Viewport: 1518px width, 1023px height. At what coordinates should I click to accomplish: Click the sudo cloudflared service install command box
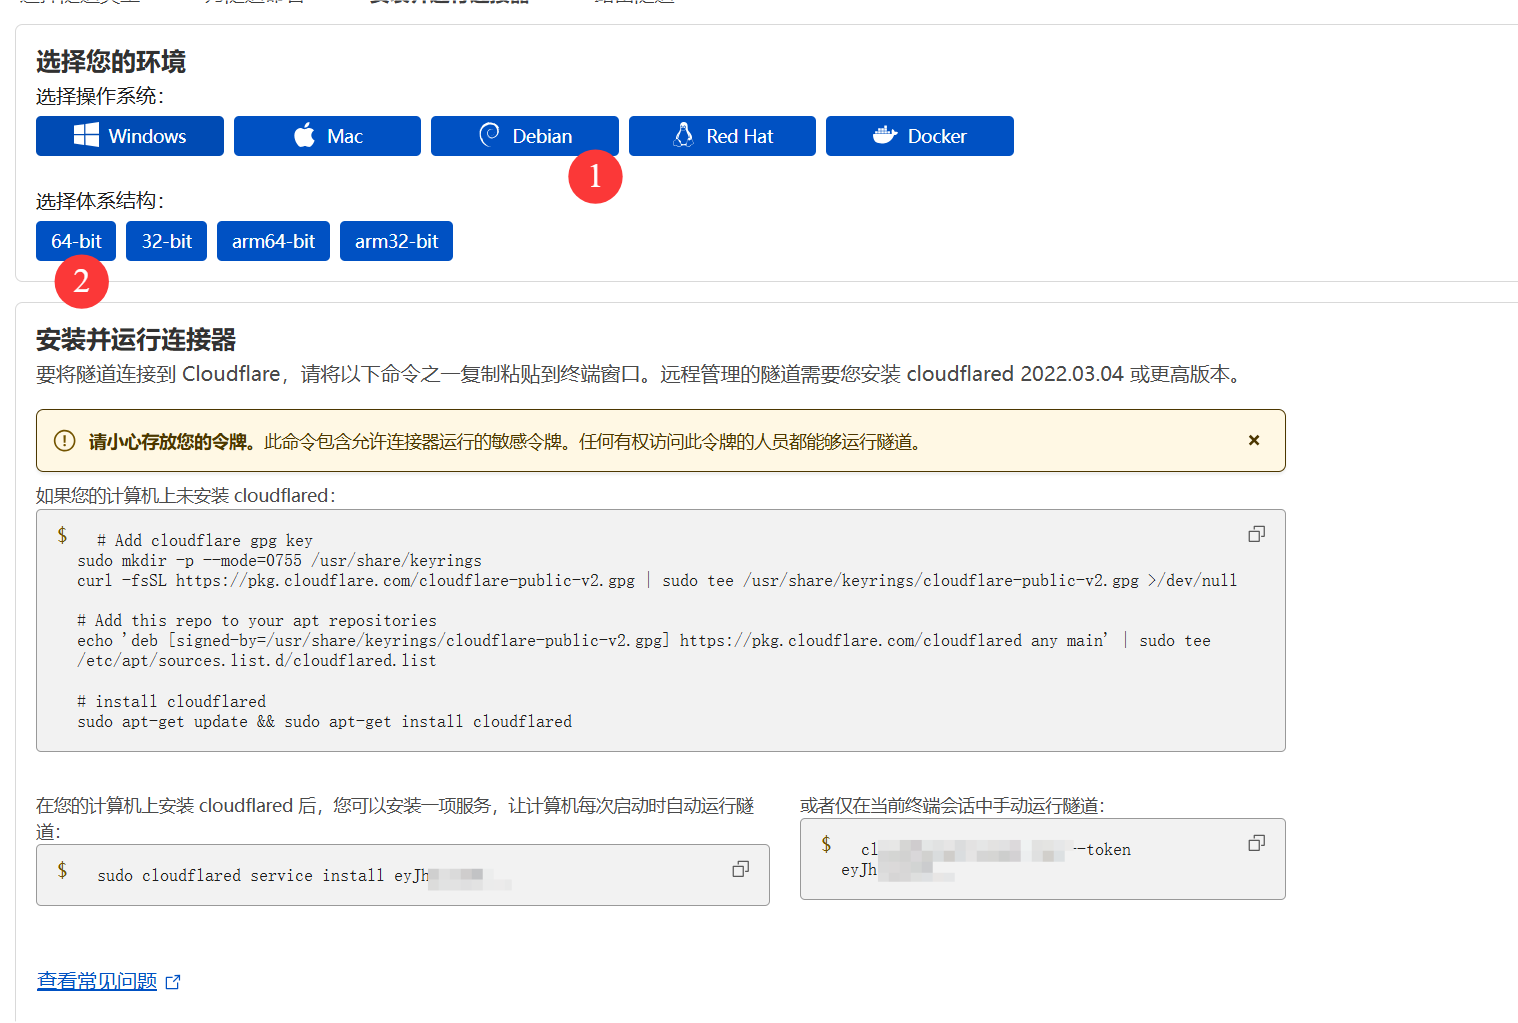click(x=400, y=875)
